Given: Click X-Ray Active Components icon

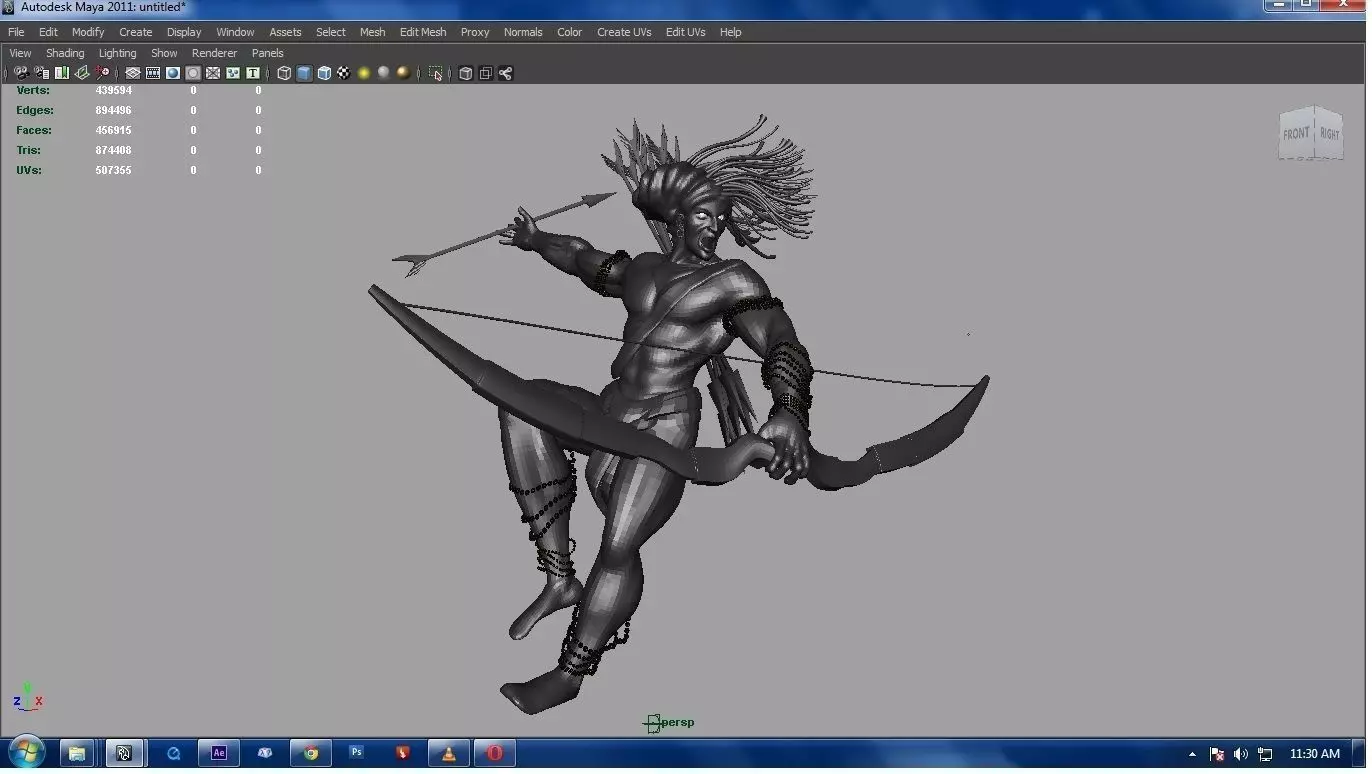Looking at the screenshot, I should click(485, 73).
